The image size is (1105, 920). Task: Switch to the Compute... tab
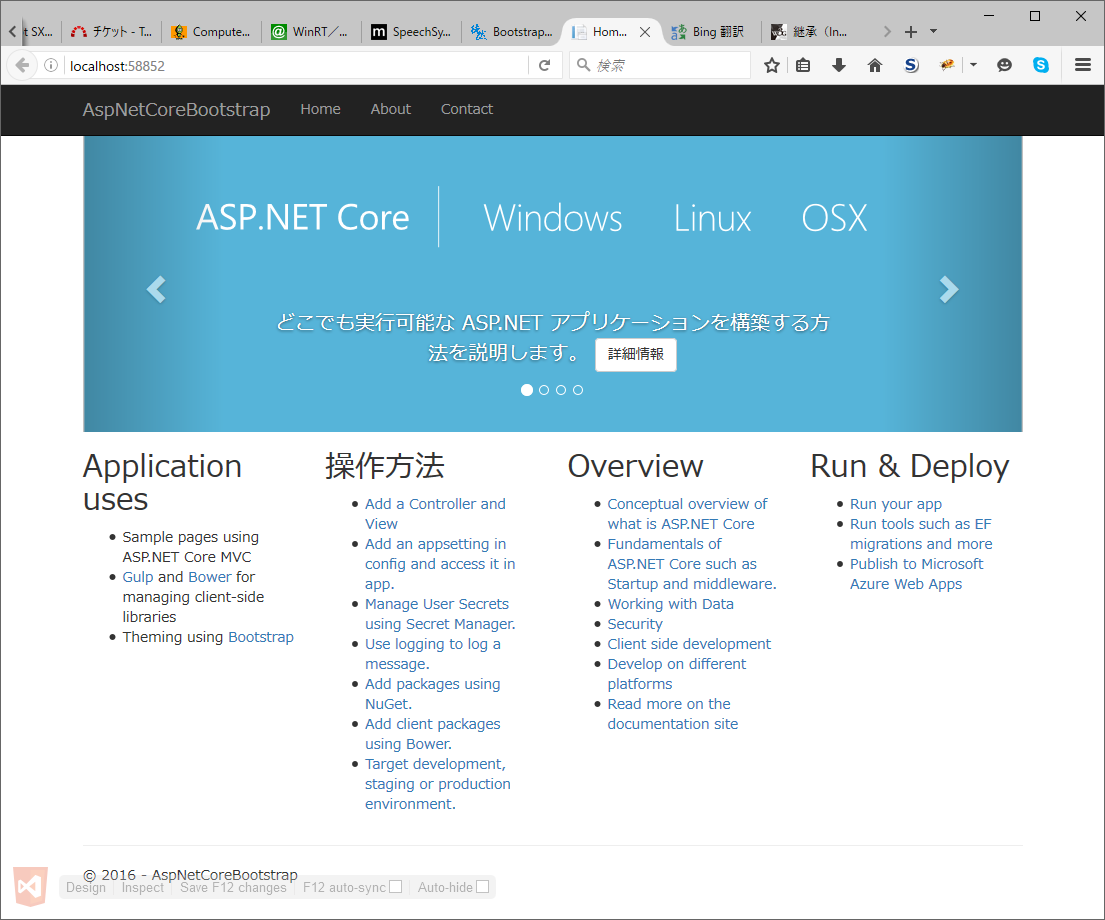tap(211, 32)
